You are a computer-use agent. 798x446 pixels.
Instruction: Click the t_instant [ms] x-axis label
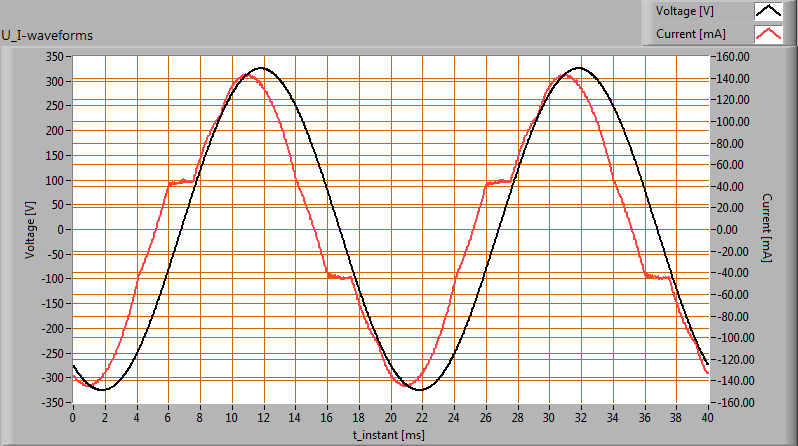point(389,435)
